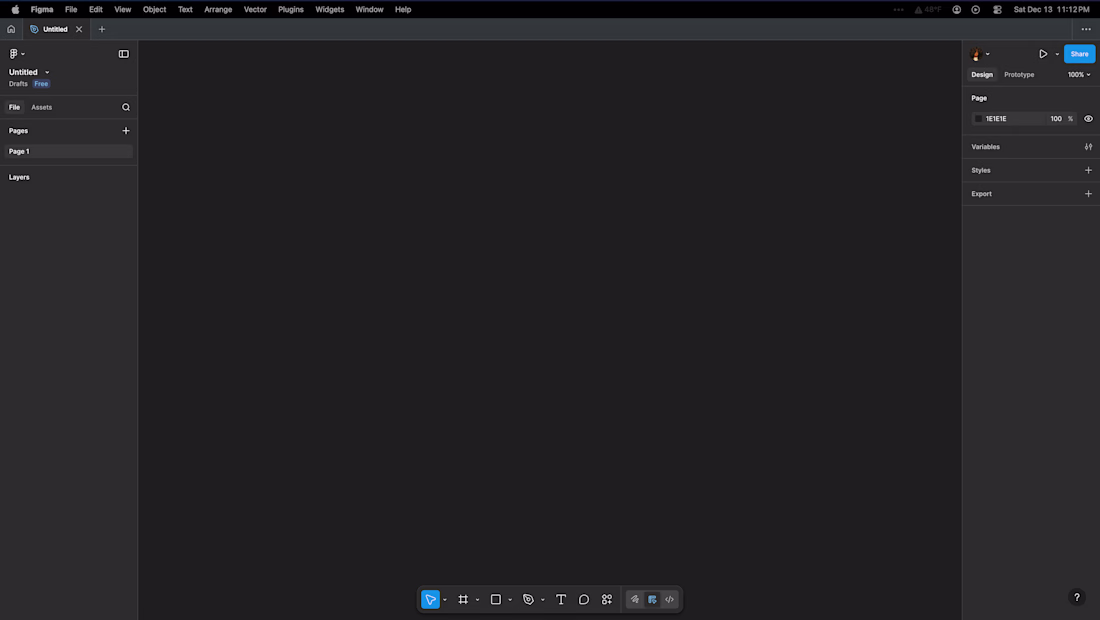The width and height of the screenshot is (1100, 620).
Task: Select the Pen tool
Action: point(528,600)
